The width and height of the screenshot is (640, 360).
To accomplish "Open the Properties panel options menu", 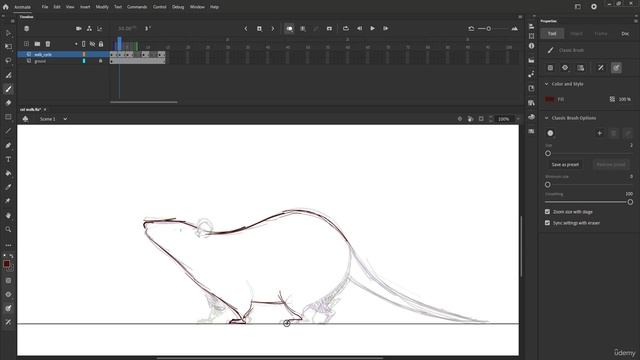I will tap(636, 21).
